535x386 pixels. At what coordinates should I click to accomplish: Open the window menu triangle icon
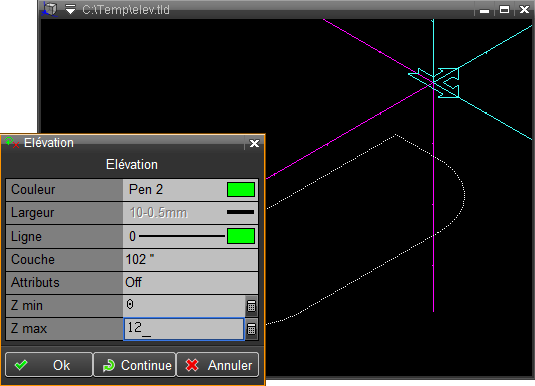point(70,9)
